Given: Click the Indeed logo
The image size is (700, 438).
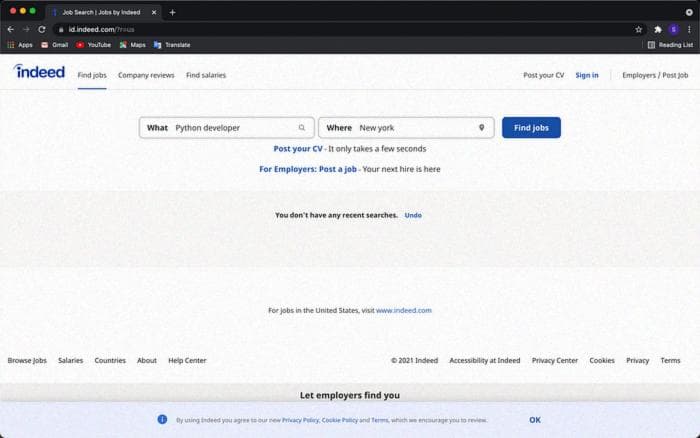Looking at the screenshot, I should [x=39, y=71].
